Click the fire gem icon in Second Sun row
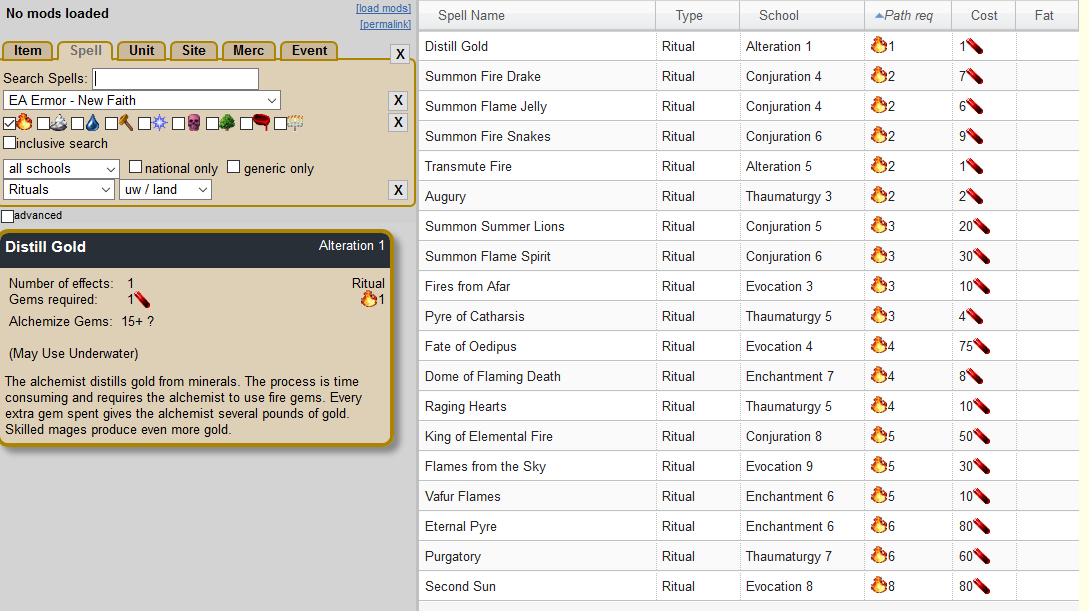This screenshot has width=1089, height=611. click(981, 586)
